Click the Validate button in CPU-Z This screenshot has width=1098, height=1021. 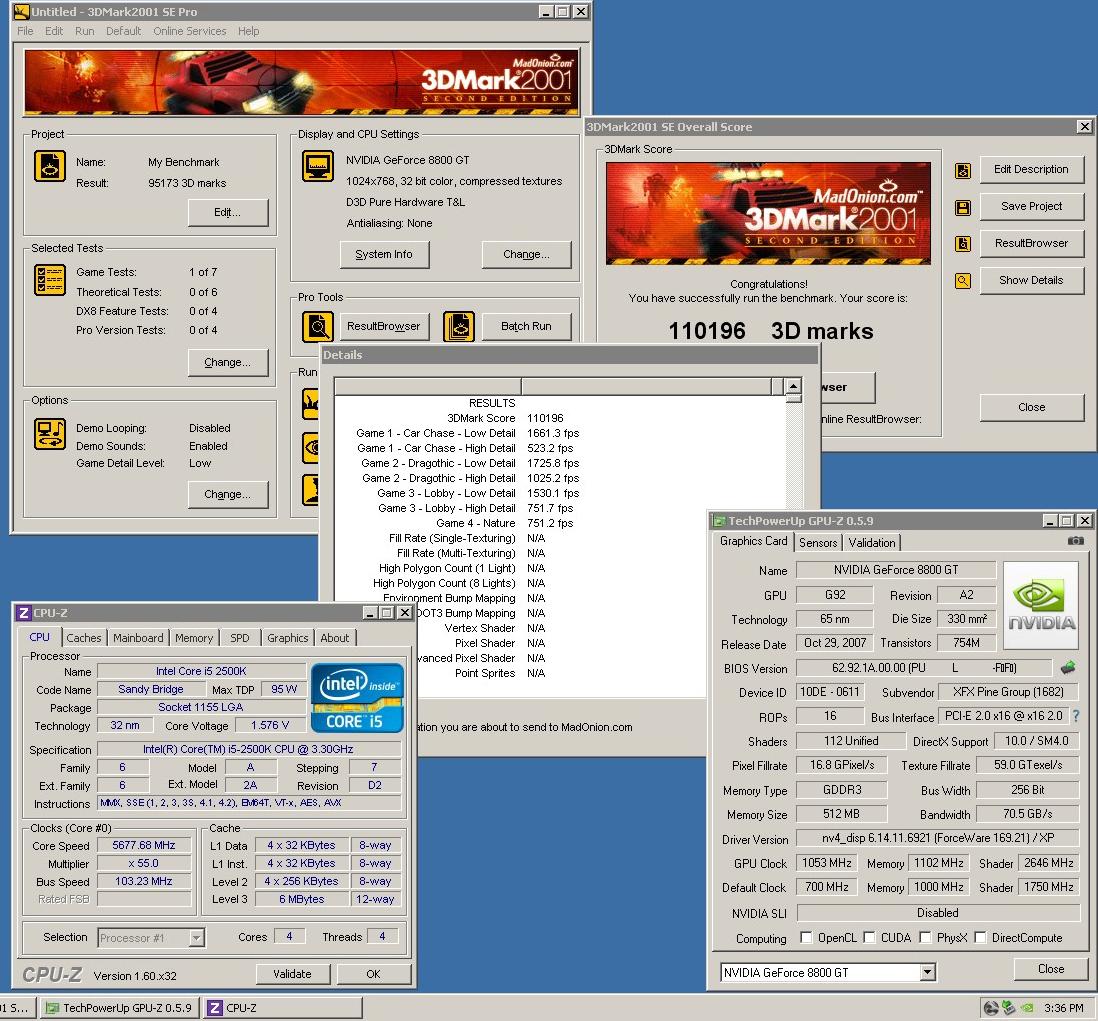tap(292, 974)
